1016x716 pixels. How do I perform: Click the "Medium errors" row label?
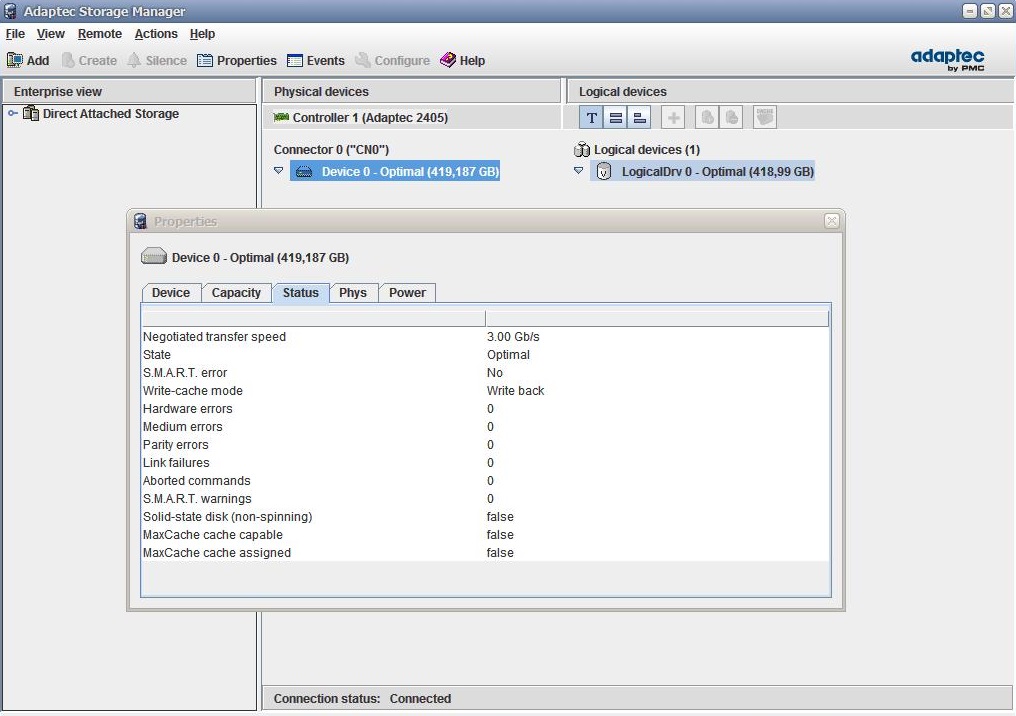183,427
